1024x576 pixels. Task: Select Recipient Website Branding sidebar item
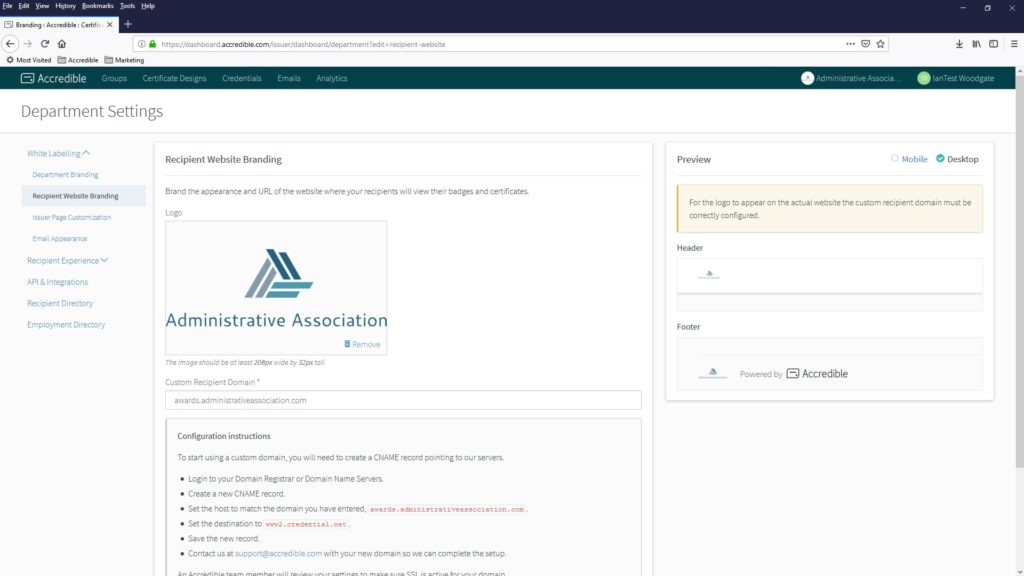(84, 196)
